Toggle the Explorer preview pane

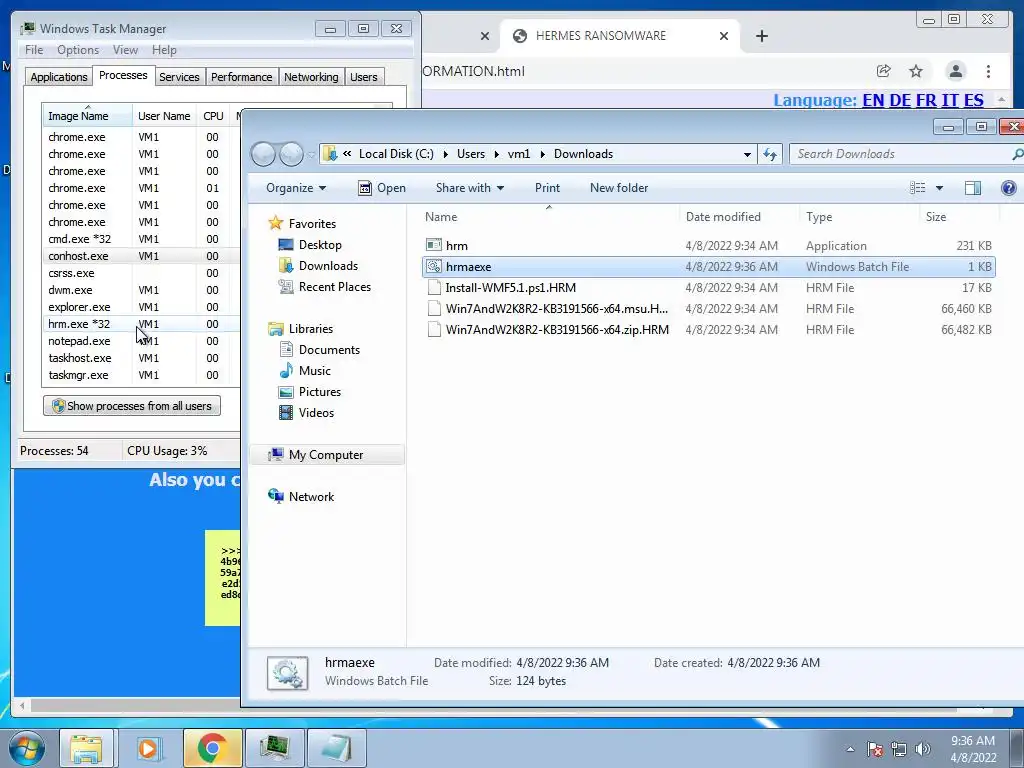972,188
